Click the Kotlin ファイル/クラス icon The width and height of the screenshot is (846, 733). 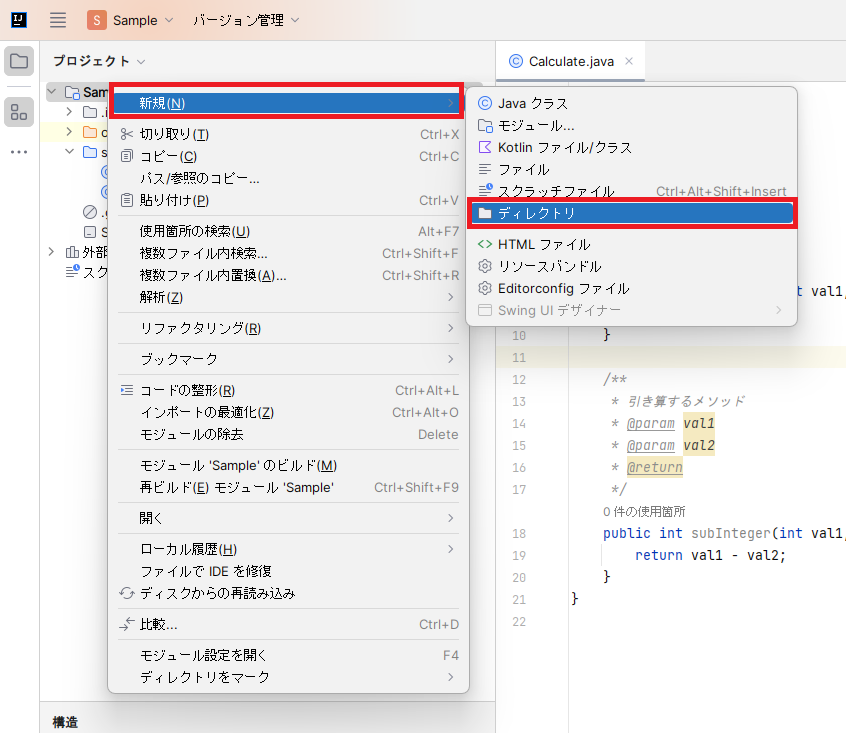484,147
